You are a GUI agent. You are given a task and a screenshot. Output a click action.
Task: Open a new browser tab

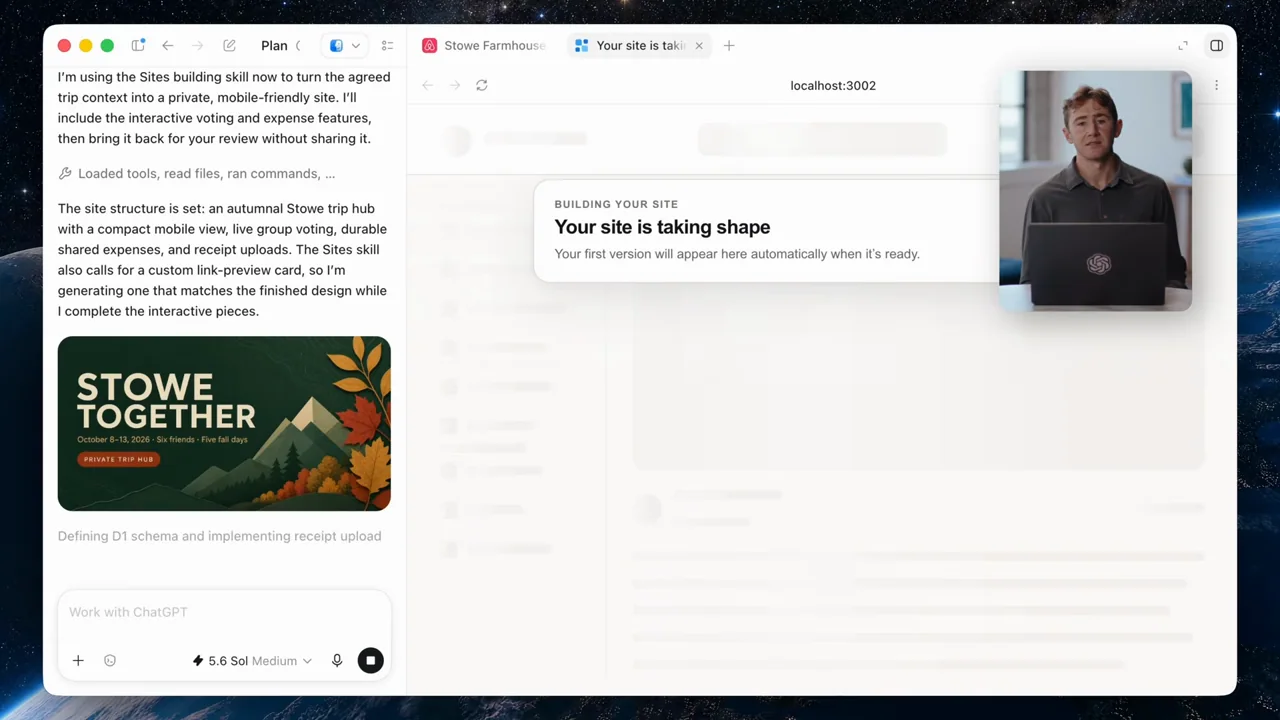tap(729, 45)
